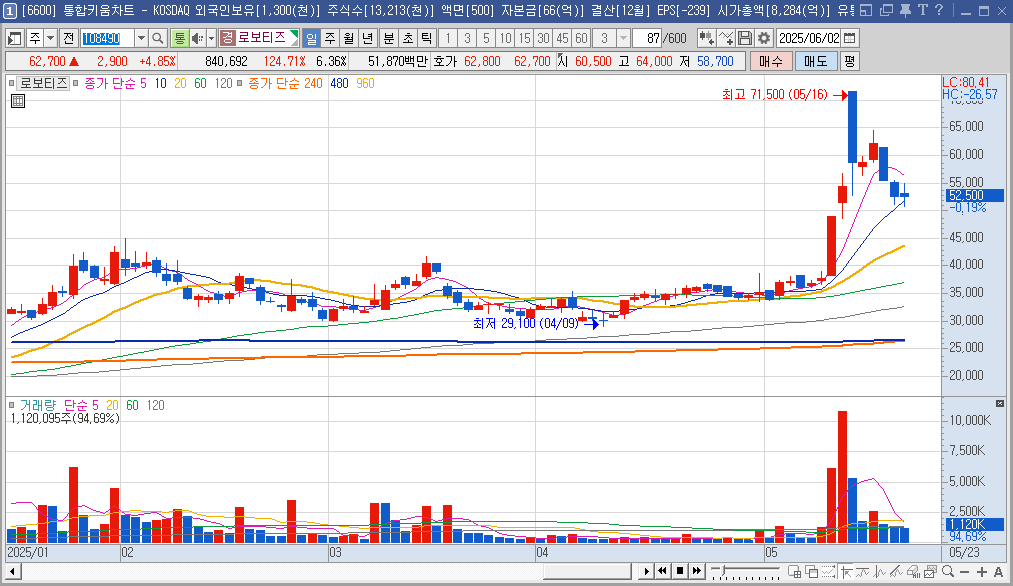Open the stock code dropdown arrow
Screen dimensions: 1013x586
pos(140,38)
